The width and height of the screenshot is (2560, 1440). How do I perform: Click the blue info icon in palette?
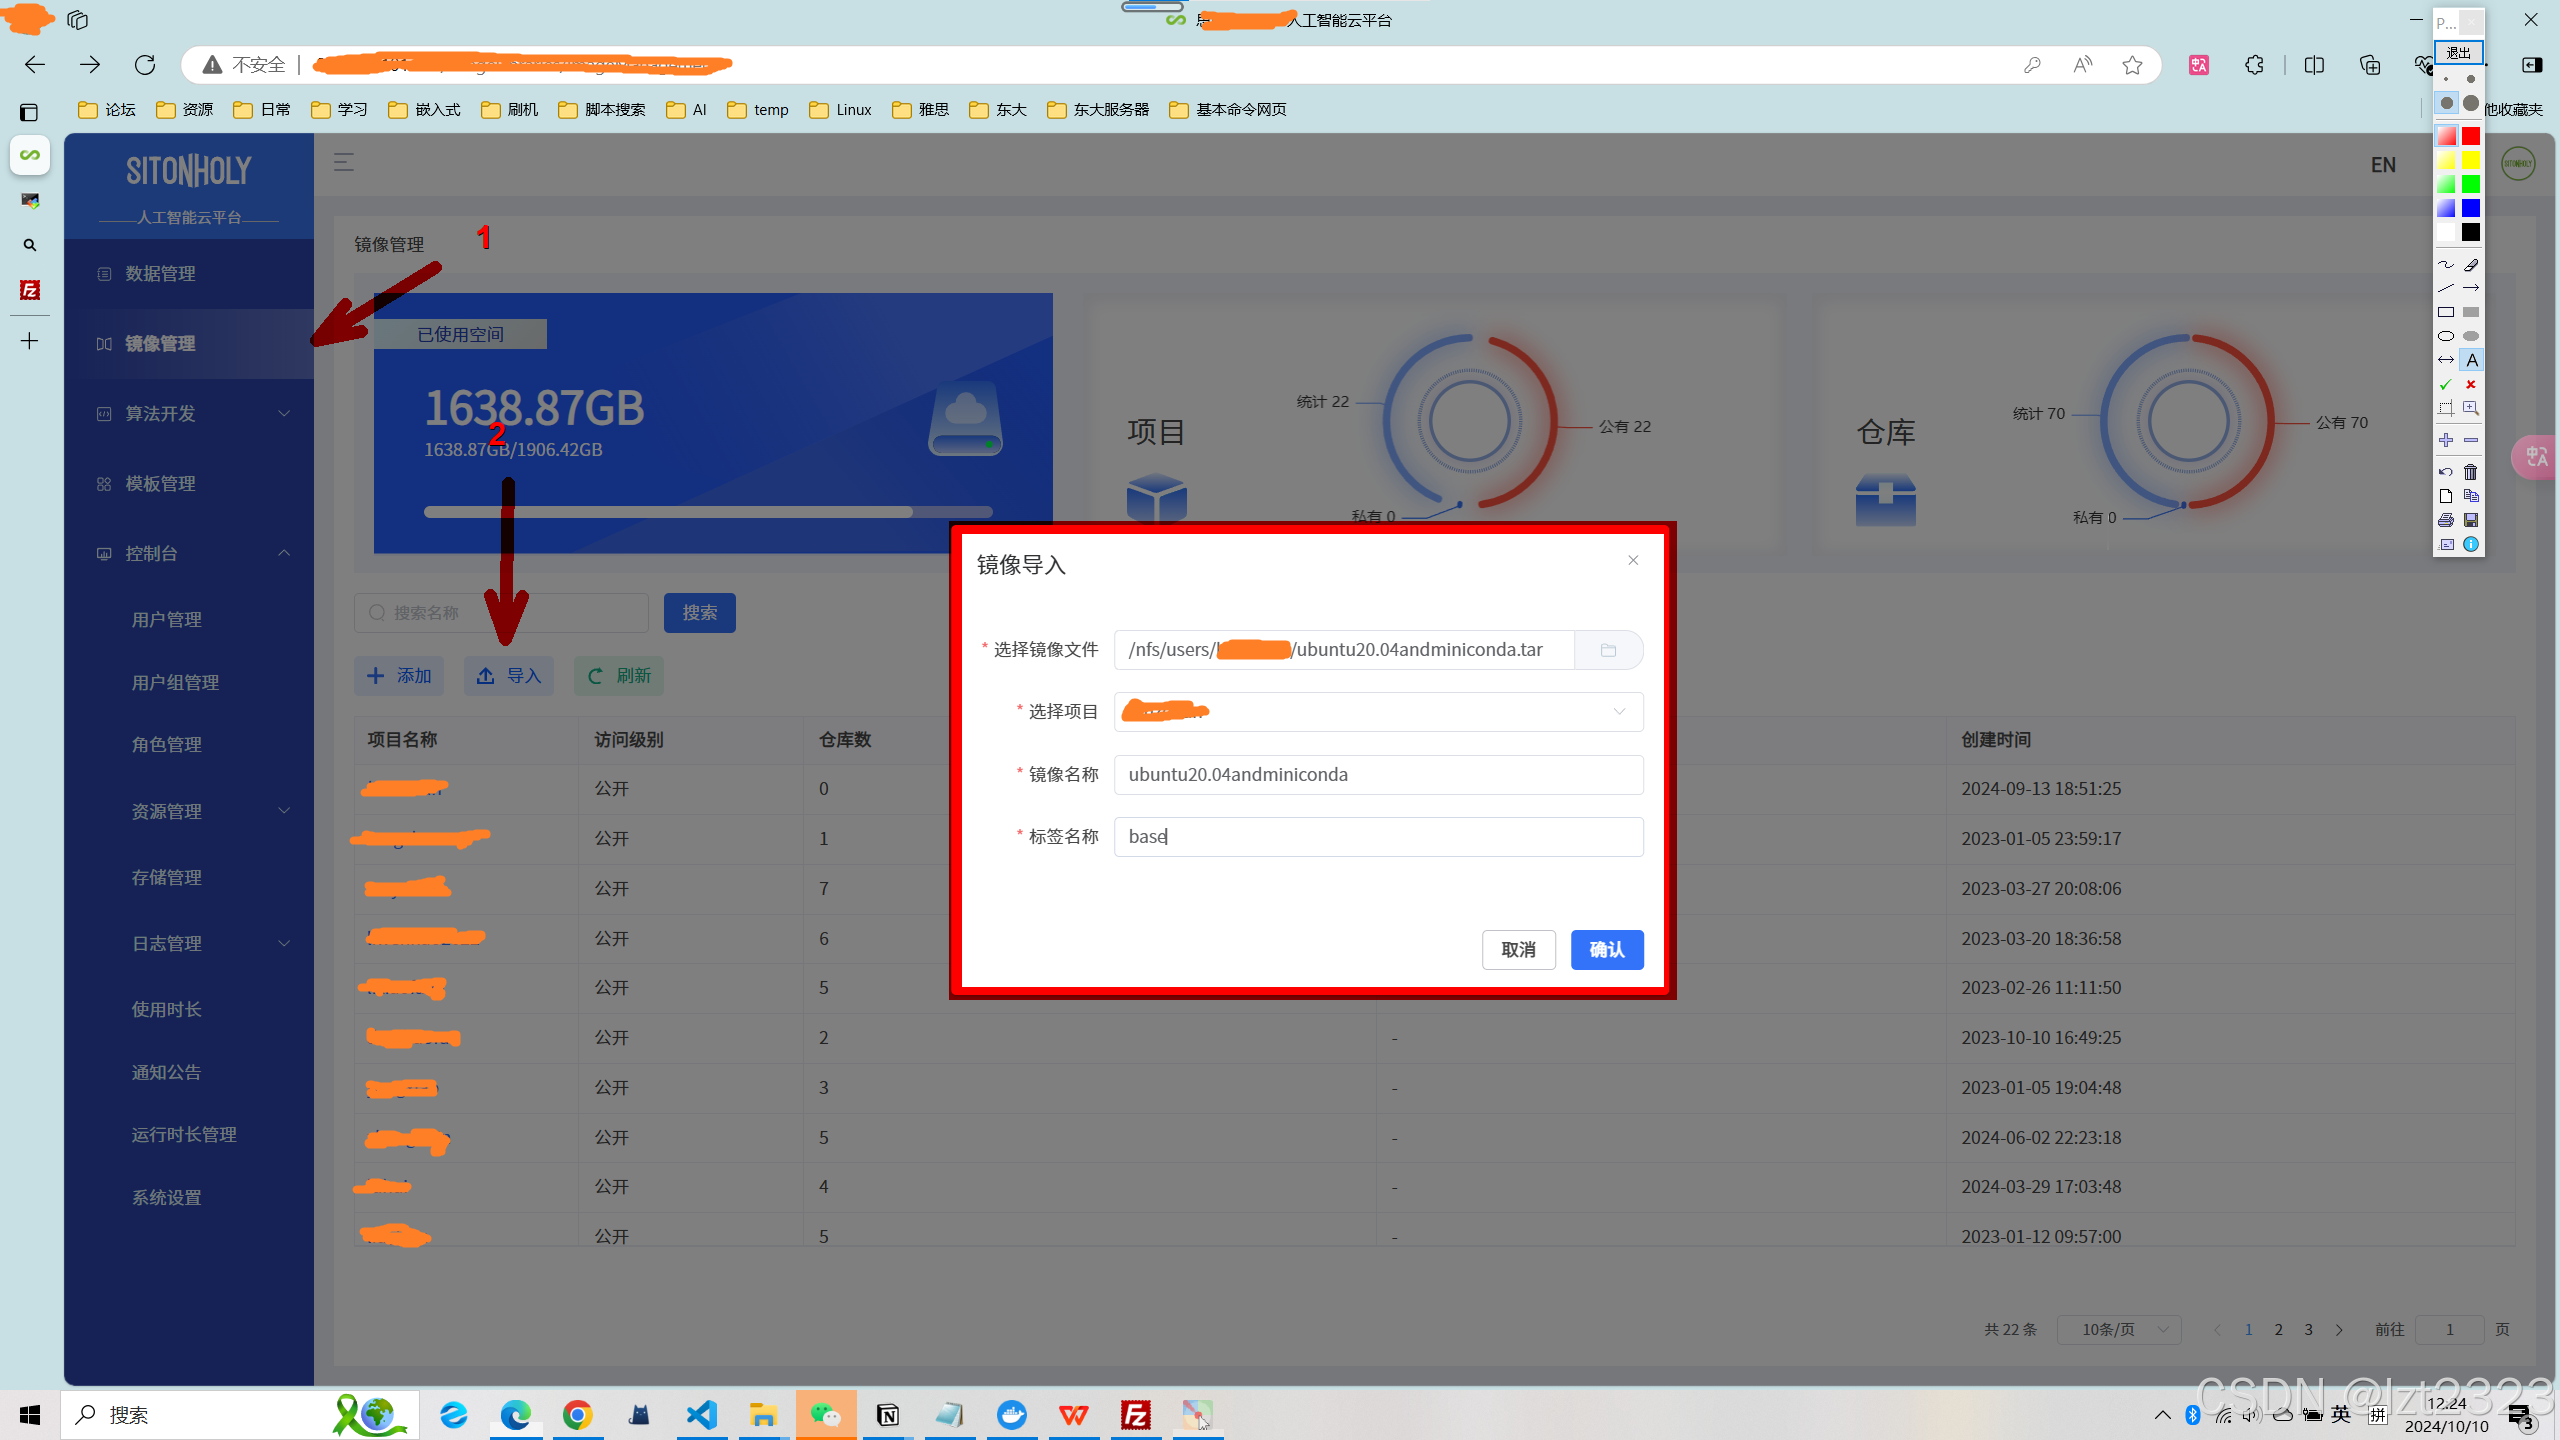pos(2471,544)
